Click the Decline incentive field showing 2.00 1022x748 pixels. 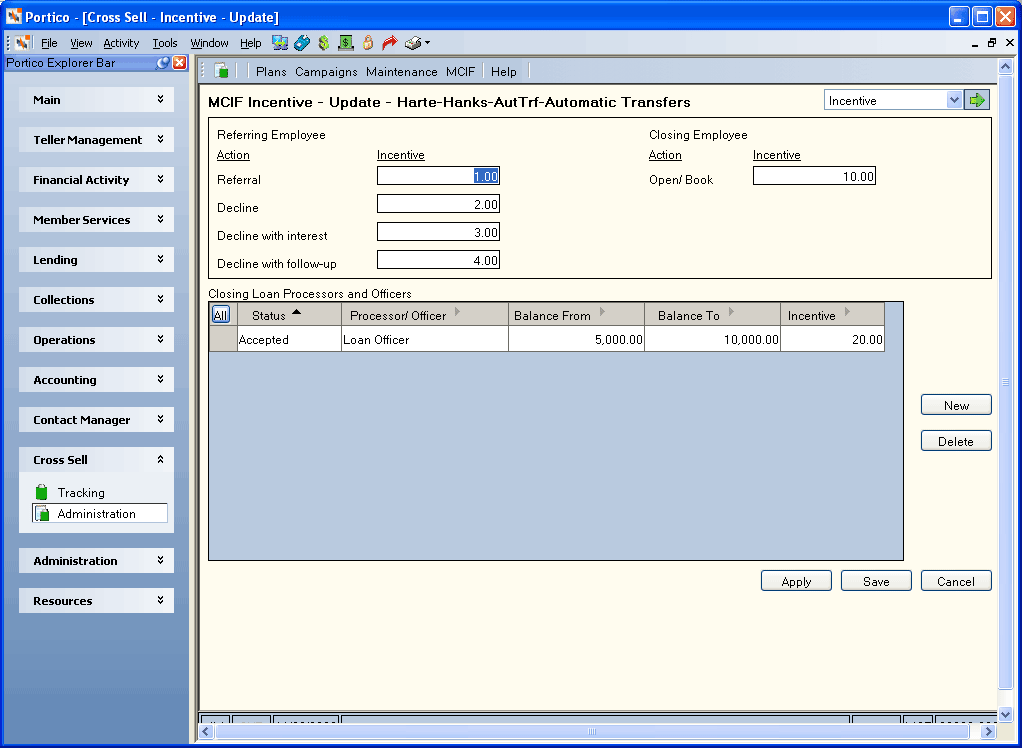438,204
